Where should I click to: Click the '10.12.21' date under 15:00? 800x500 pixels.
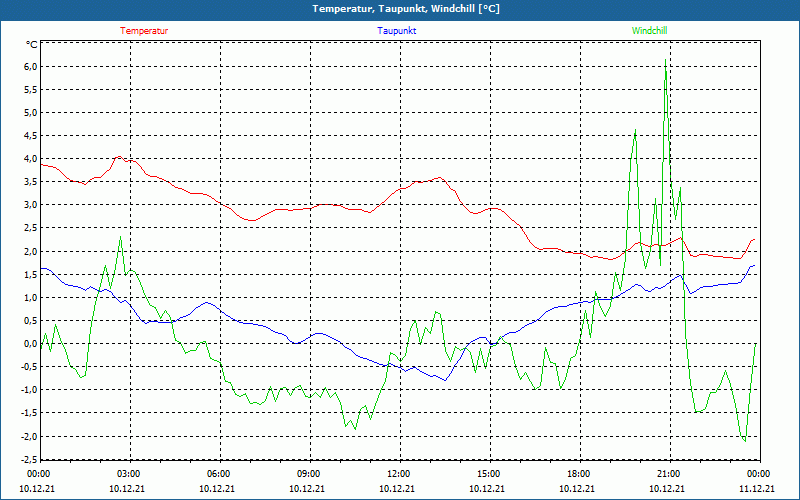pos(487,488)
